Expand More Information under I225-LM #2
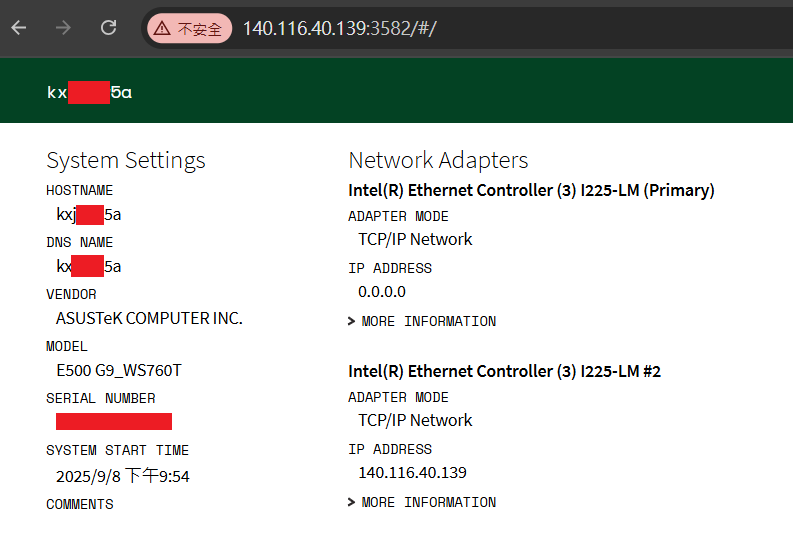Screen dimensions: 793x552 point(422,502)
